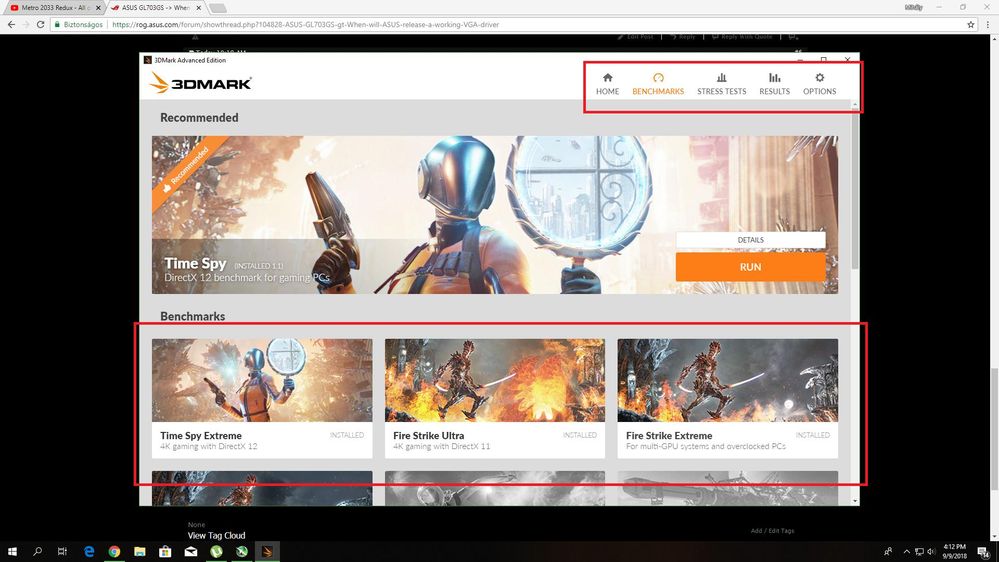Select the ASUS GL703GS browser tab
This screenshot has height=562, width=999.
click(155, 8)
